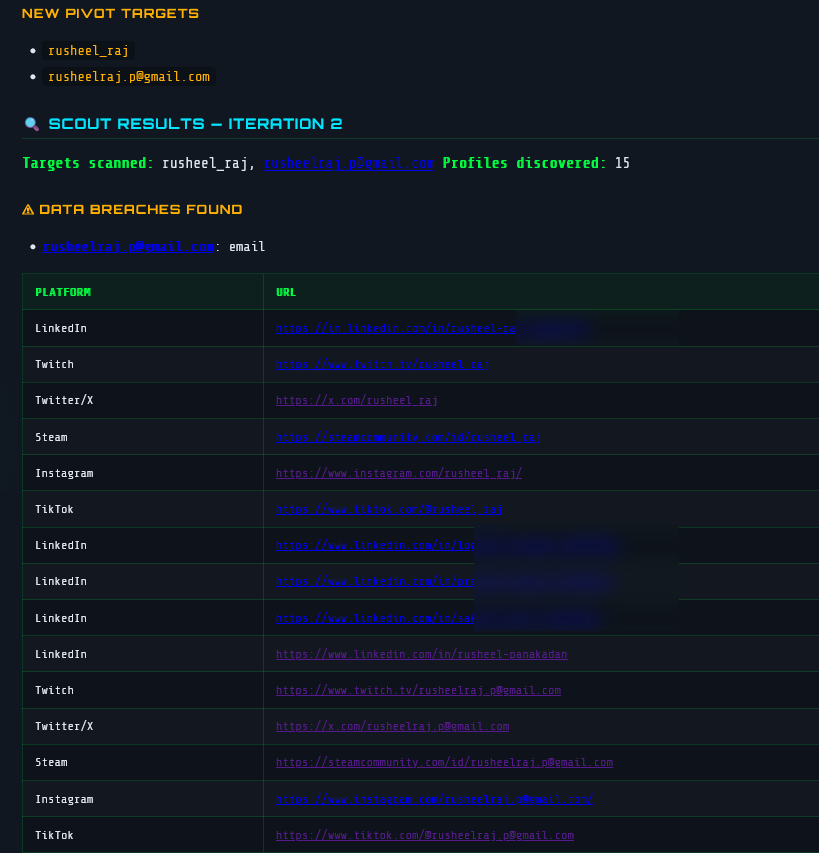819x853 pixels.
Task: Open the TikTok link for @rusheel_raj
Action: tap(390, 509)
